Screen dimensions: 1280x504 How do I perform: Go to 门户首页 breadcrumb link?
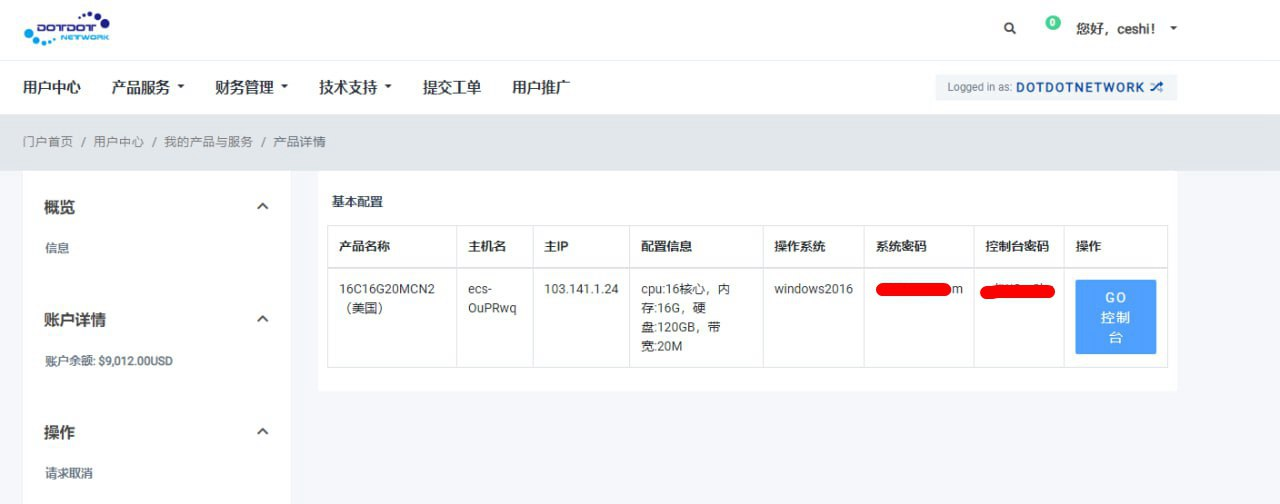(x=48, y=142)
